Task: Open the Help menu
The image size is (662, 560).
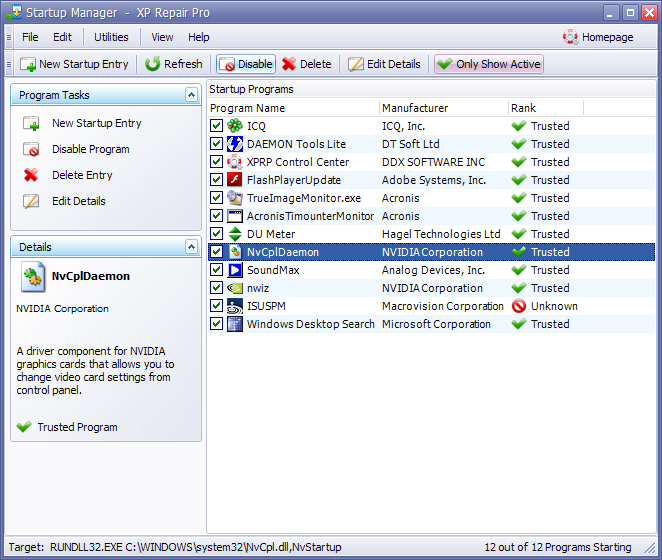Action: click(x=199, y=37)
